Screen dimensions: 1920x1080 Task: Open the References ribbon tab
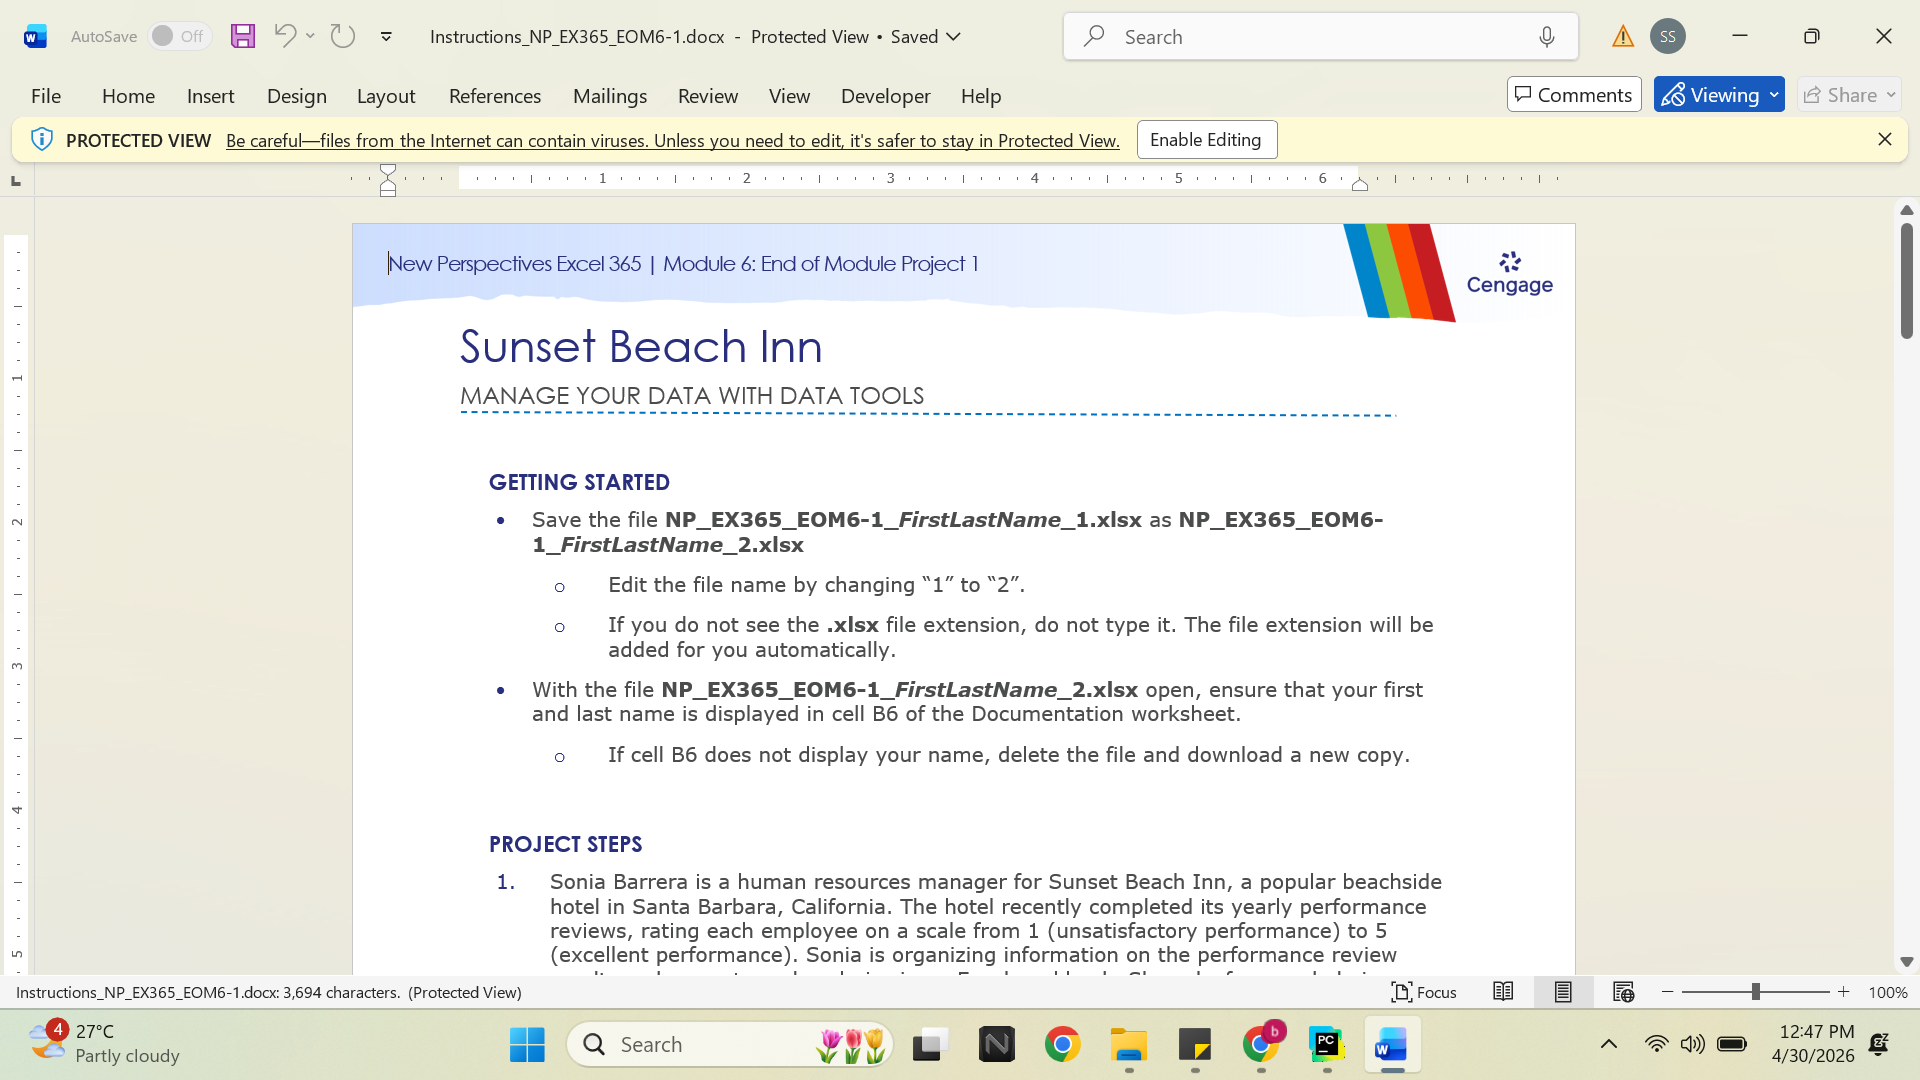495,96
